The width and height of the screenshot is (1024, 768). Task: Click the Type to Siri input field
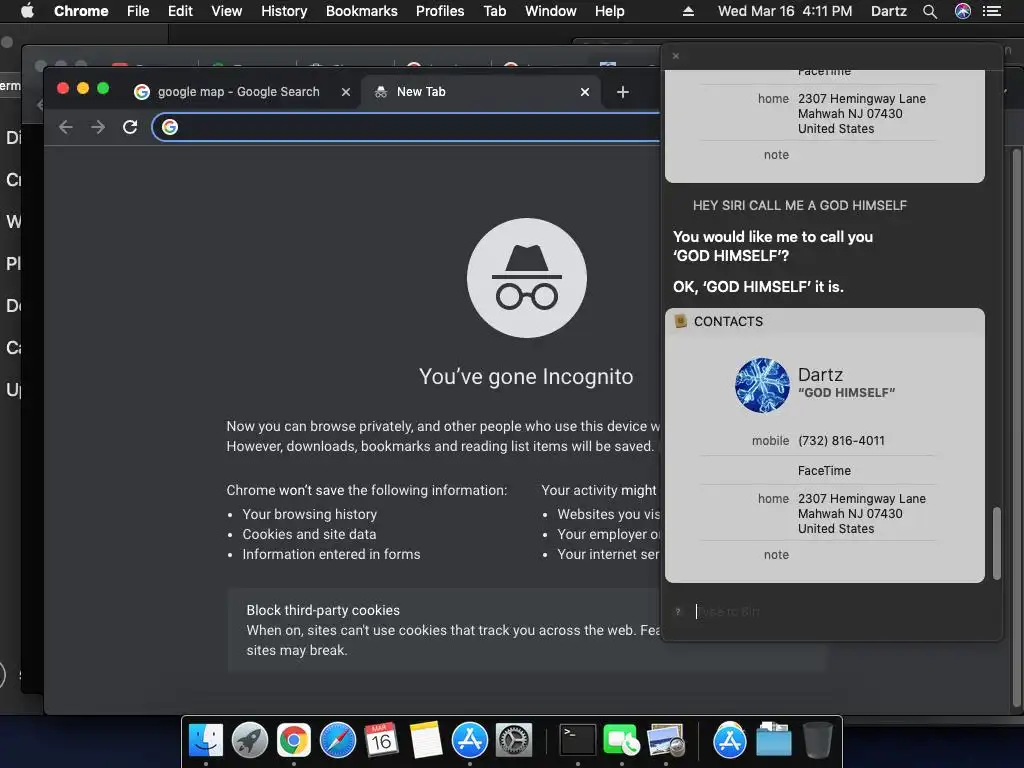tap(836, 611)
